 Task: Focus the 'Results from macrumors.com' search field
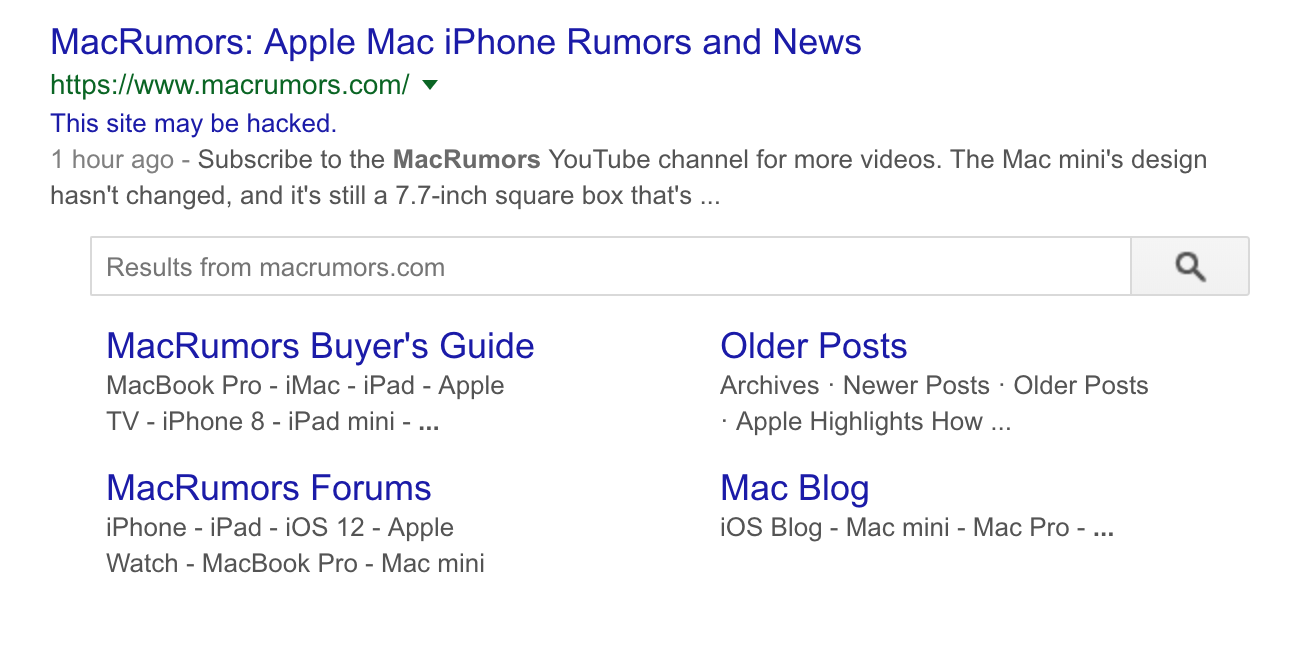point(611,266)
